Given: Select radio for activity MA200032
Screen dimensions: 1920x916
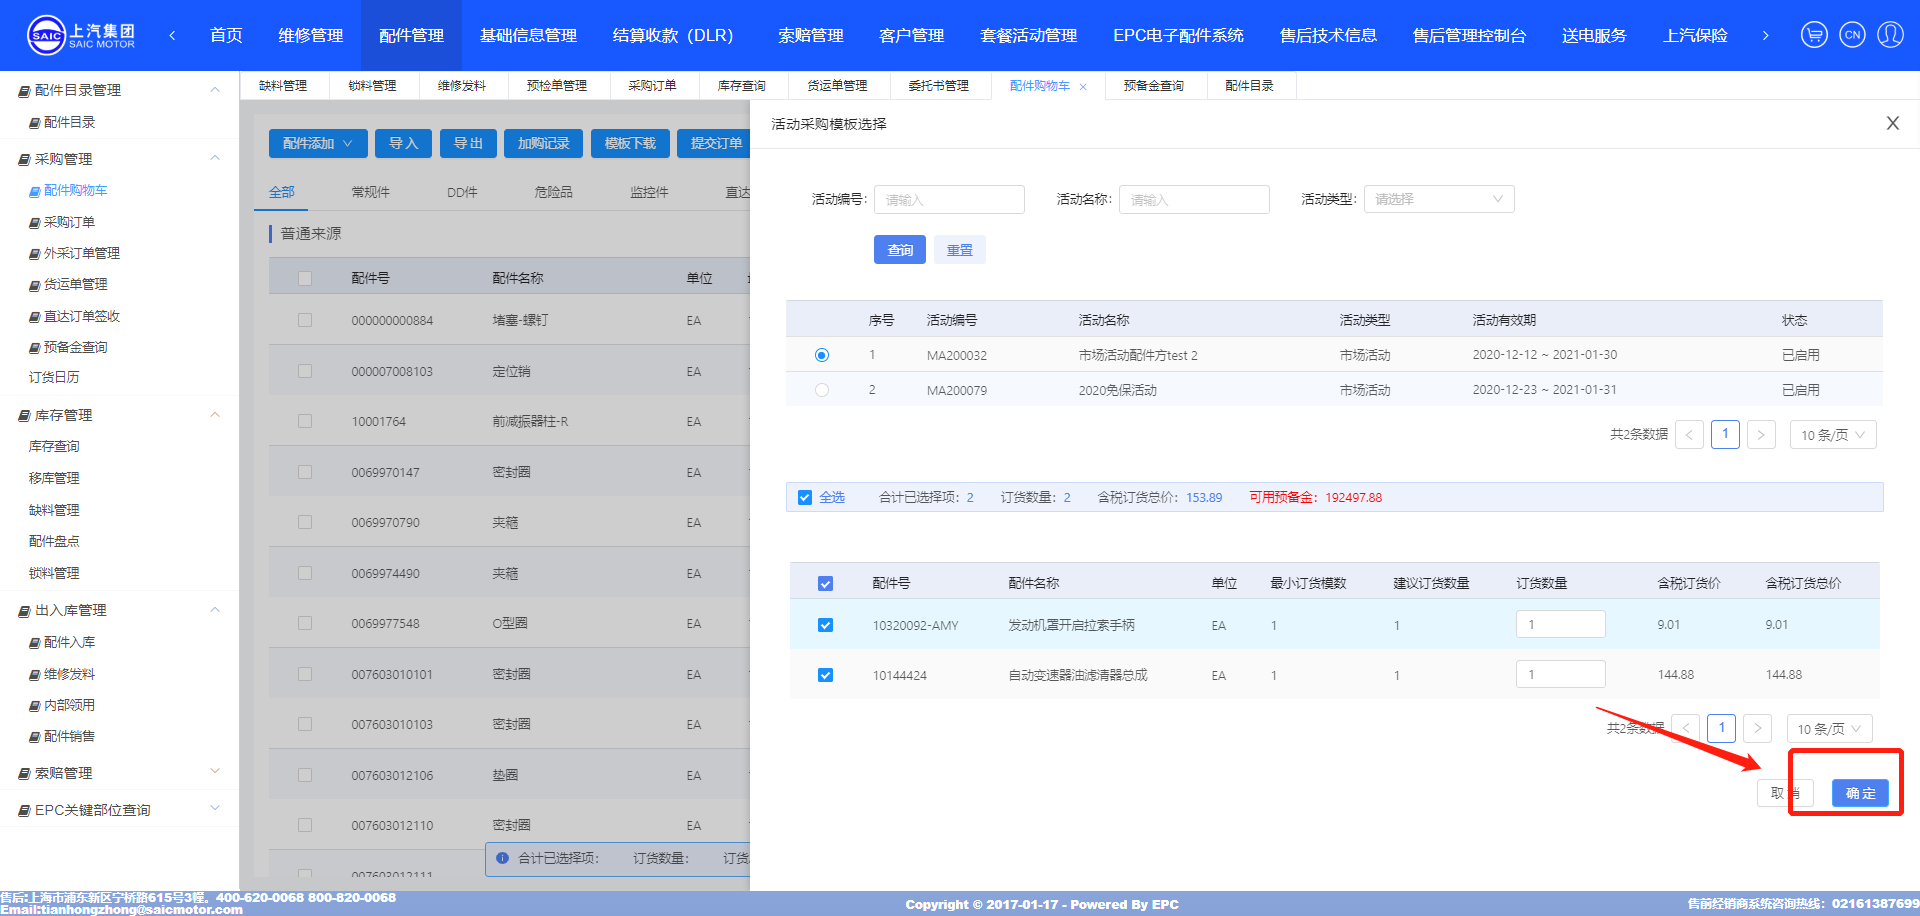Looking at the screenshot, I should point(822,355).
